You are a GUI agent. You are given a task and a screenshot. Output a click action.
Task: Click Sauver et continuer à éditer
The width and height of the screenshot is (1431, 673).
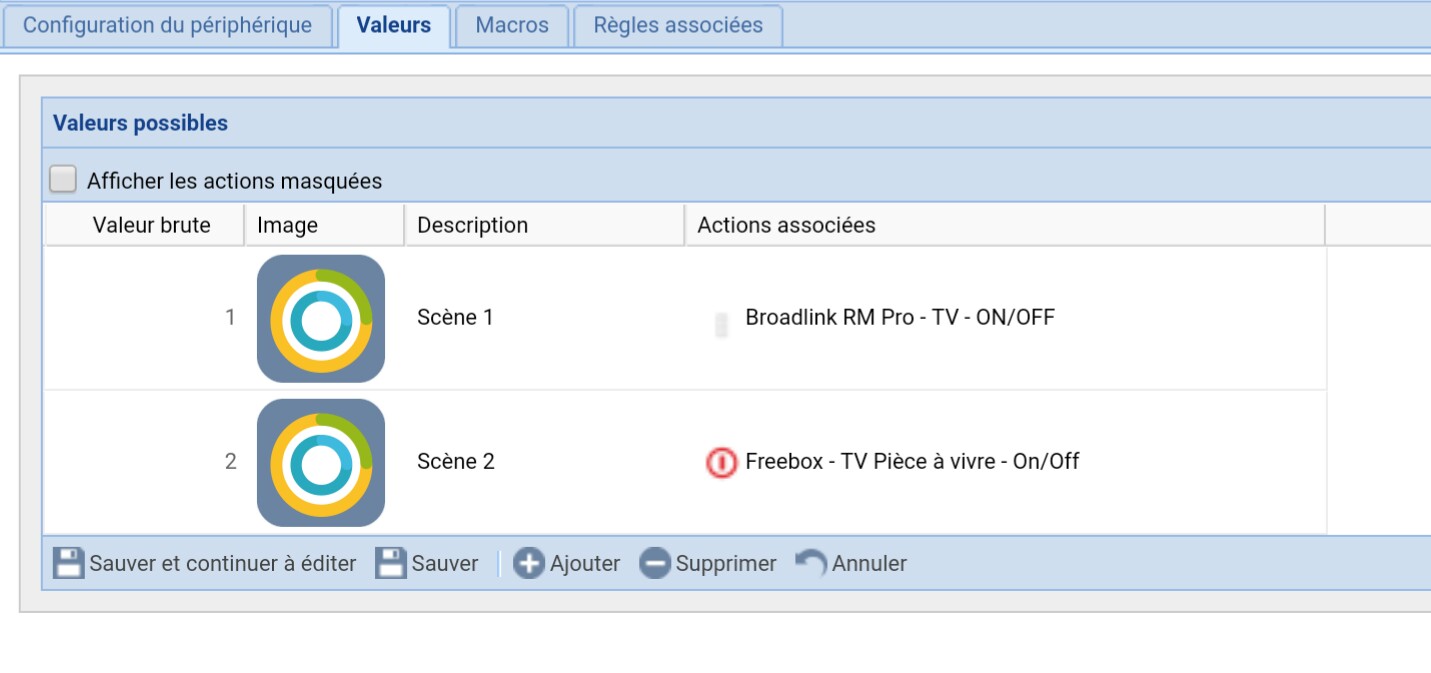[x=223, y=563]
